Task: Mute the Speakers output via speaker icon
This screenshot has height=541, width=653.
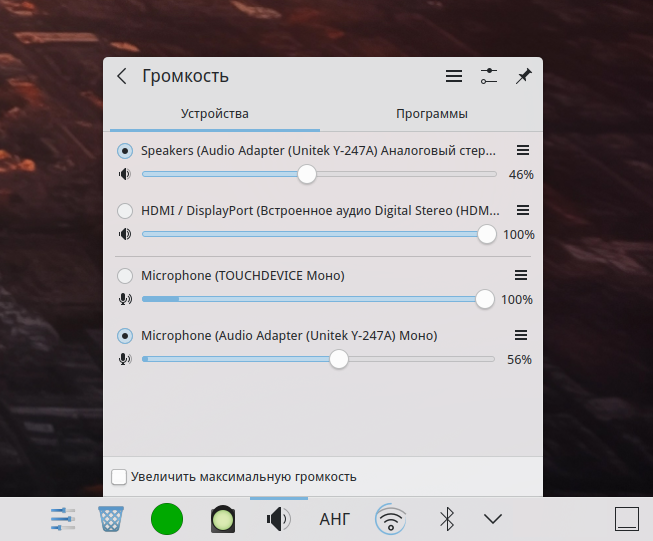Action: 124,174
